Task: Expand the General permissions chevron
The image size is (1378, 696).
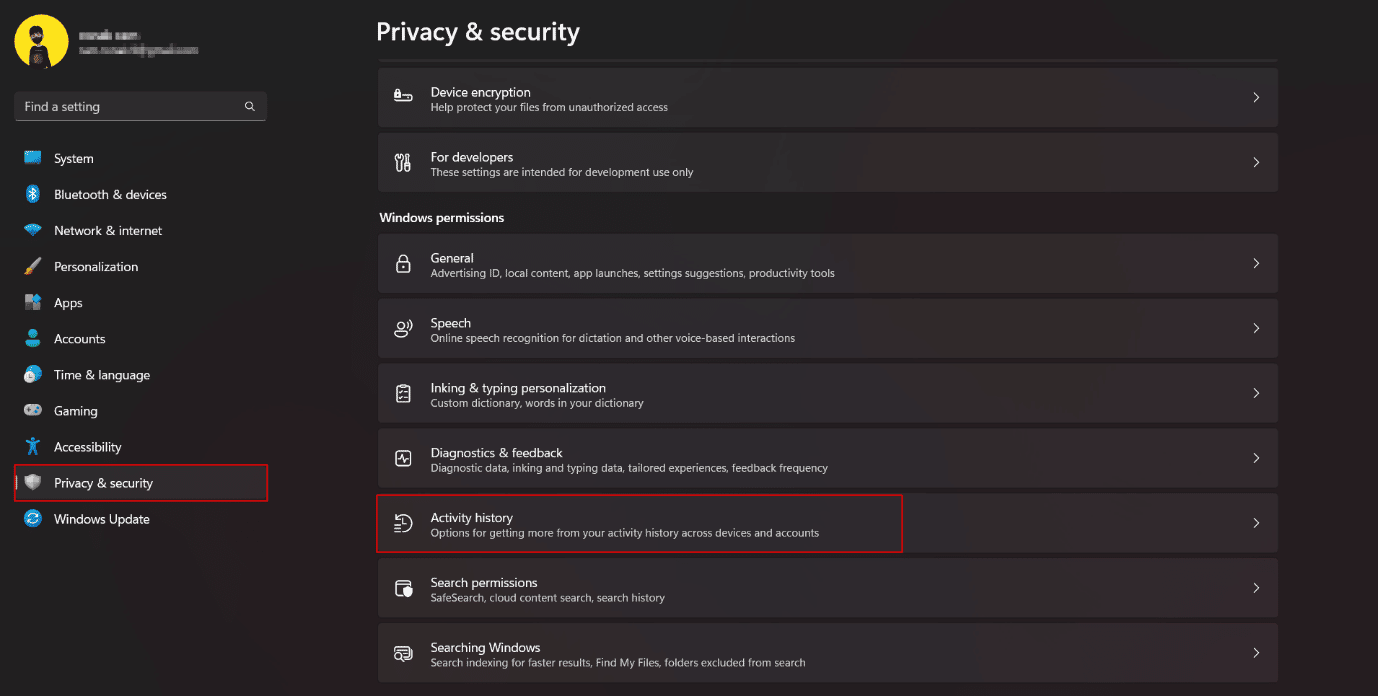Action: [1256, 263]
